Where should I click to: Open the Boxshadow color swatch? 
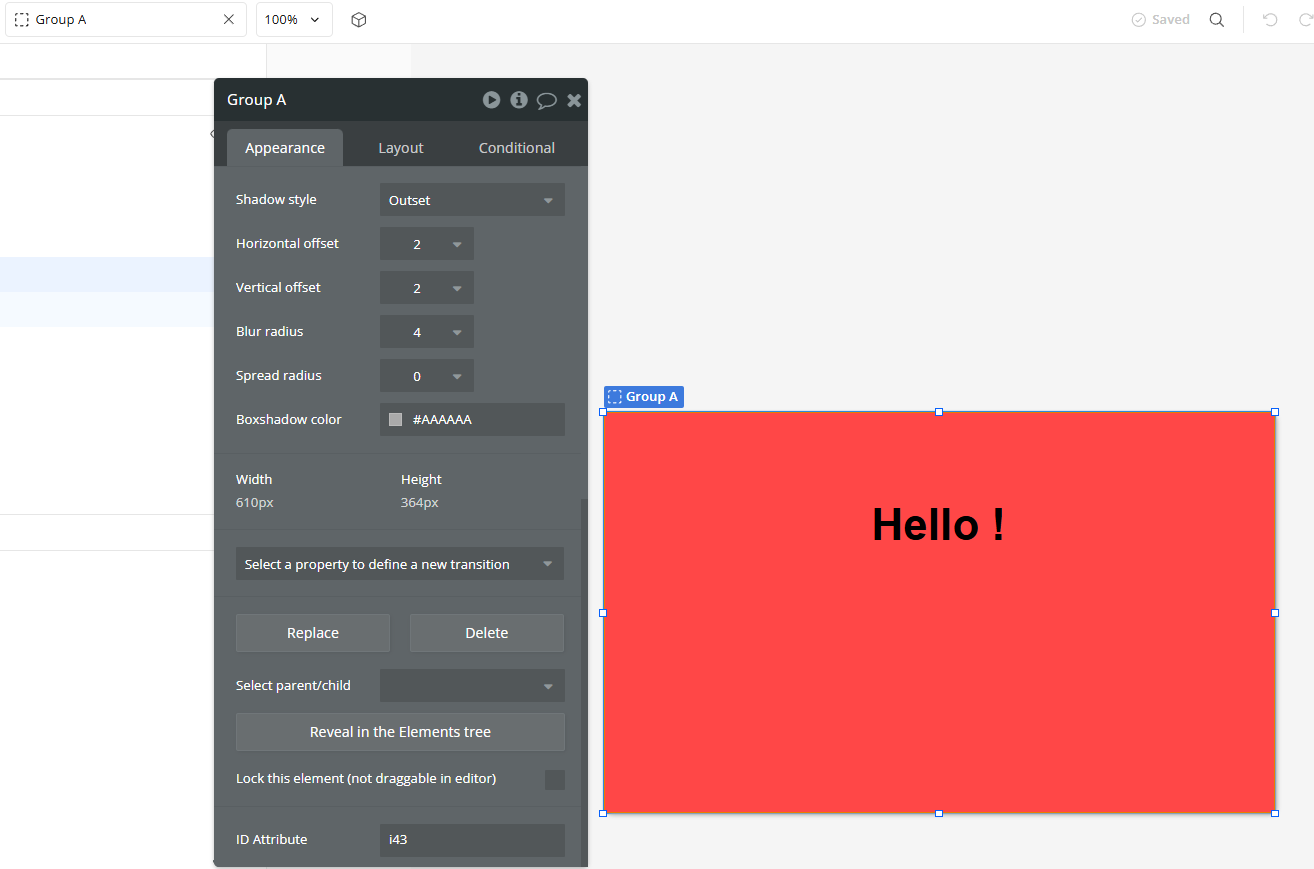tap(395, 419)
